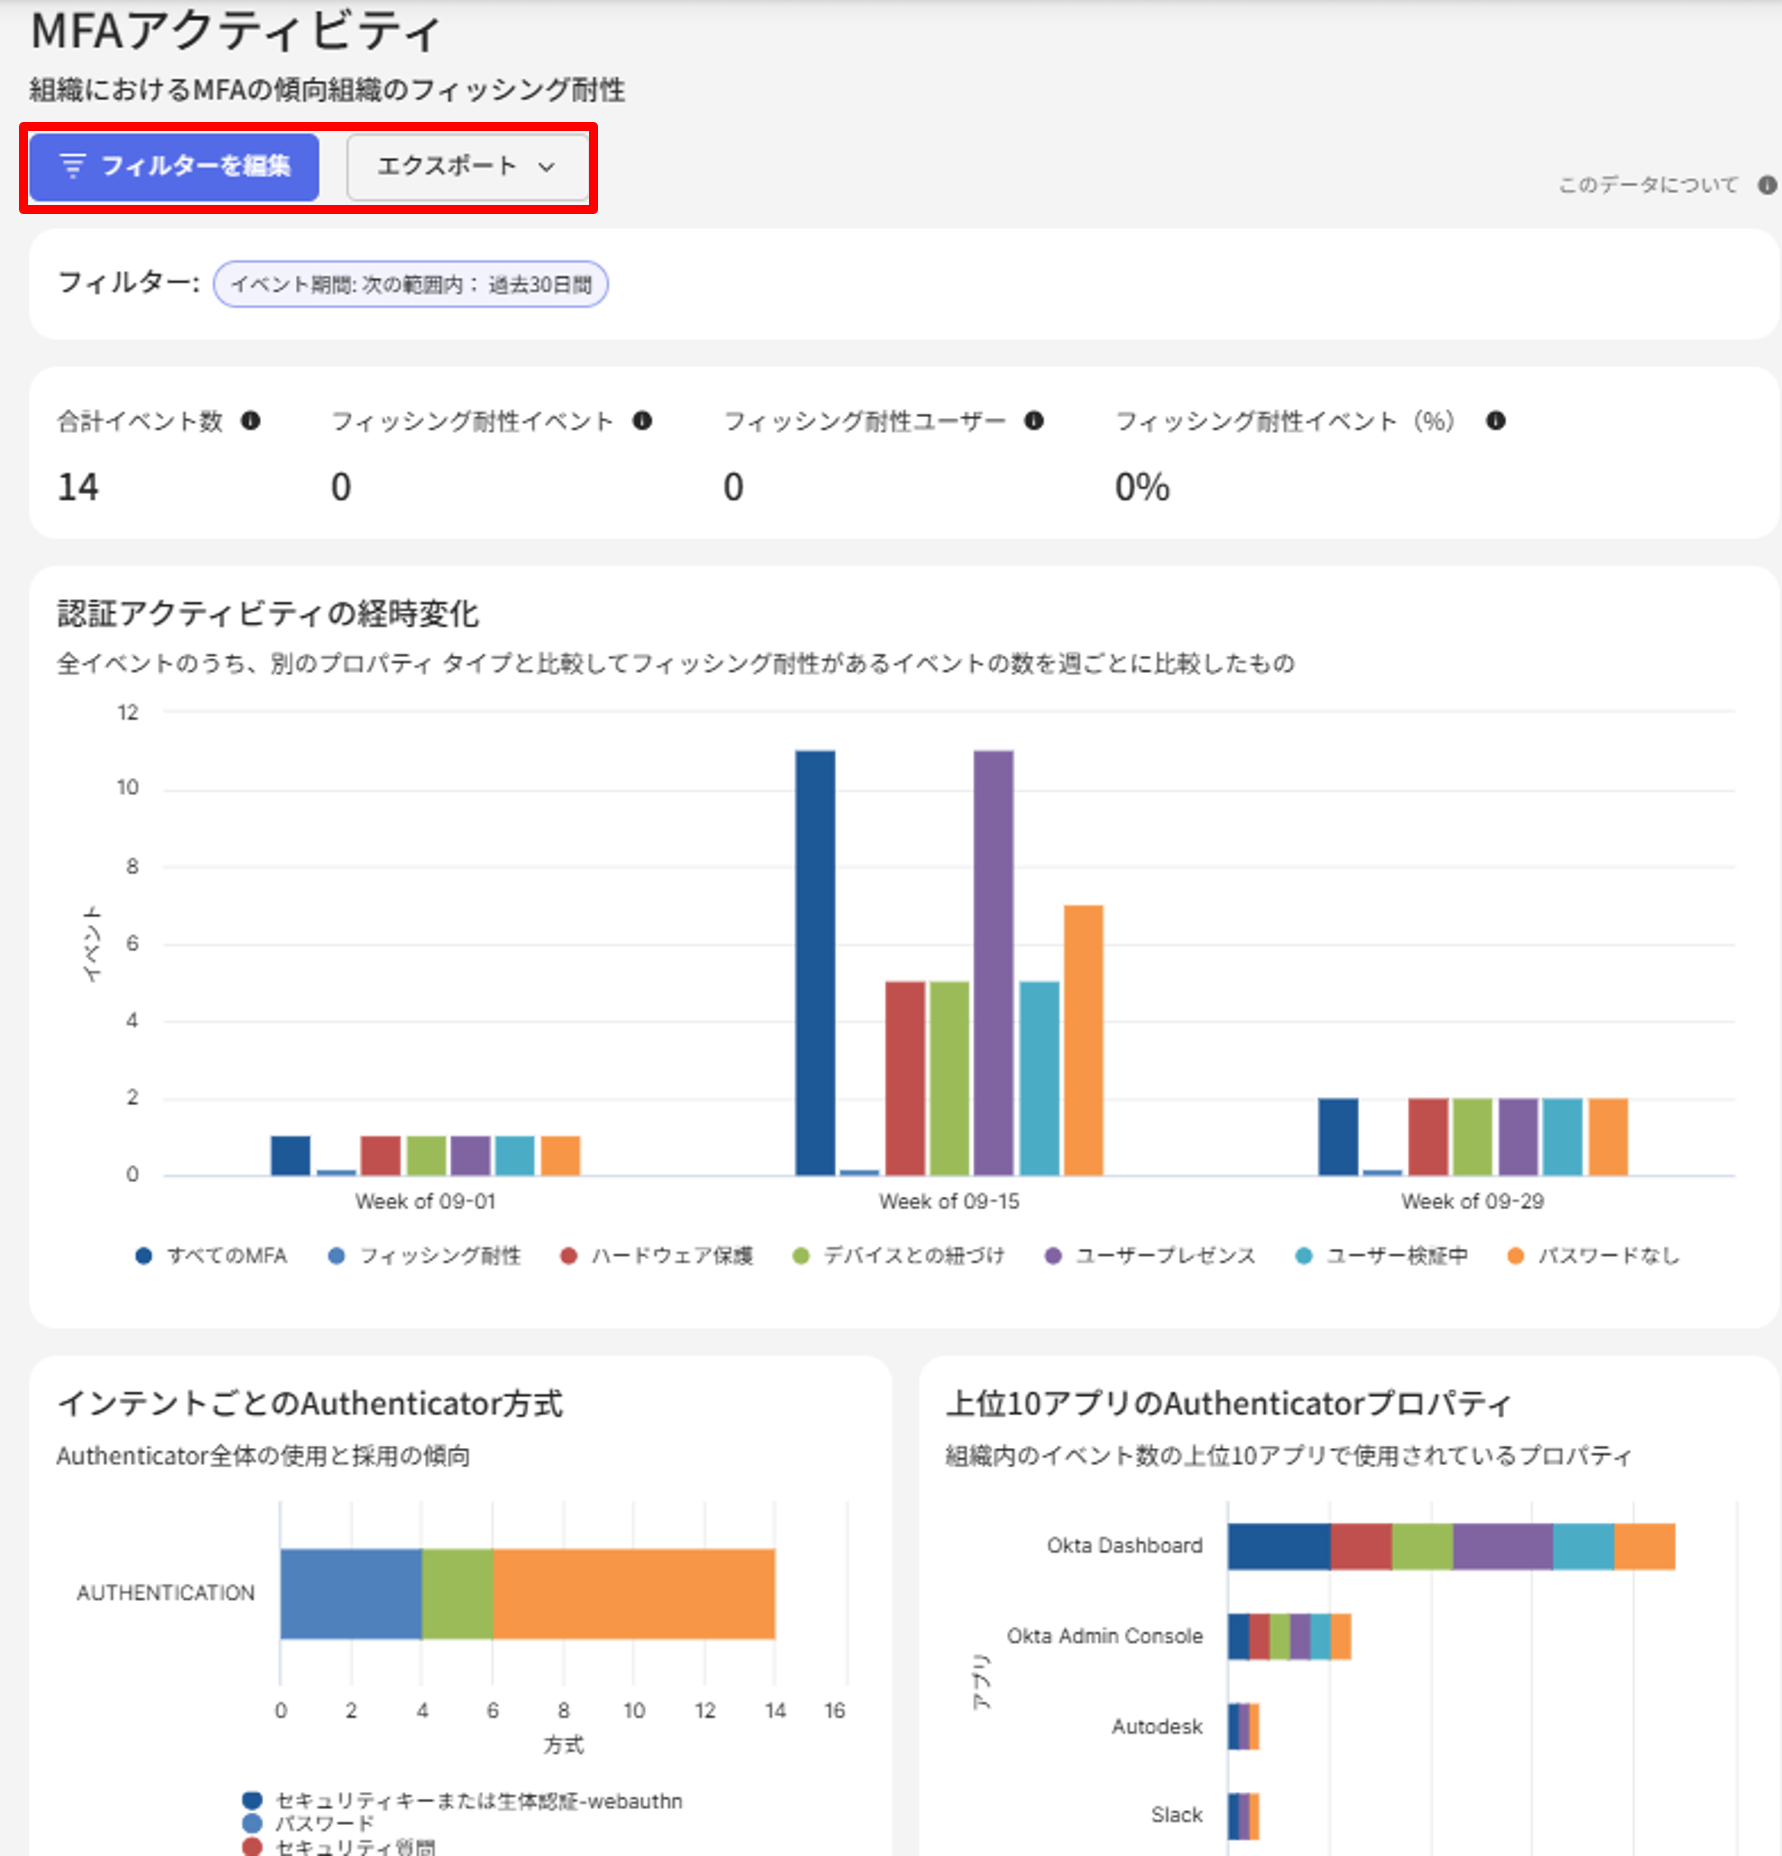This screenshot has height=1856, width=1782.
Task: Click the info icon beside フィッシング耐性イベント (%)
Action: click(x=1495, y=421)
